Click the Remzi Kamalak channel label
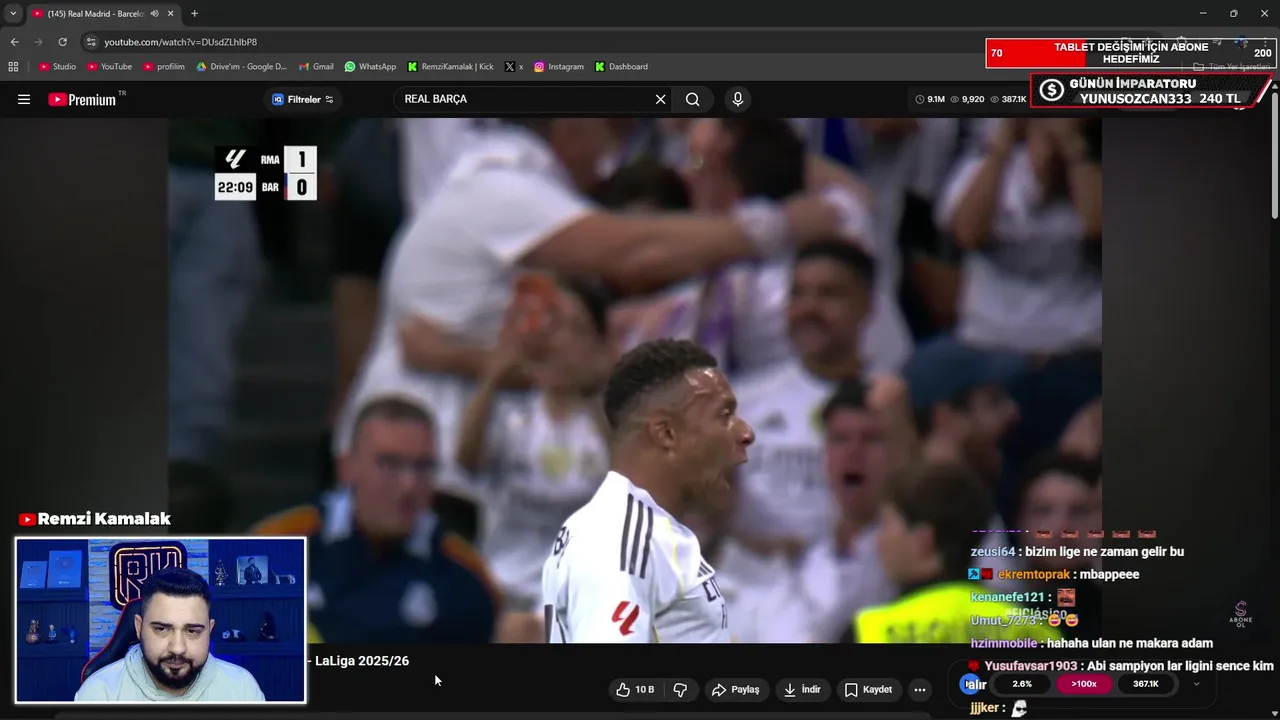The image size is (1280, 720). (95, 519)
